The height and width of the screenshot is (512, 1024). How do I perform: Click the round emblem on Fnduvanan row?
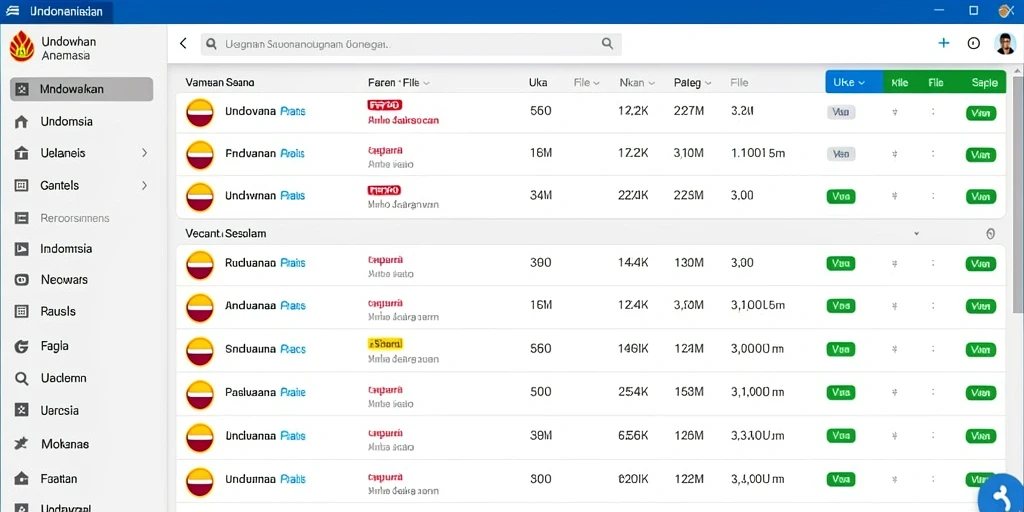coord(200,155)
